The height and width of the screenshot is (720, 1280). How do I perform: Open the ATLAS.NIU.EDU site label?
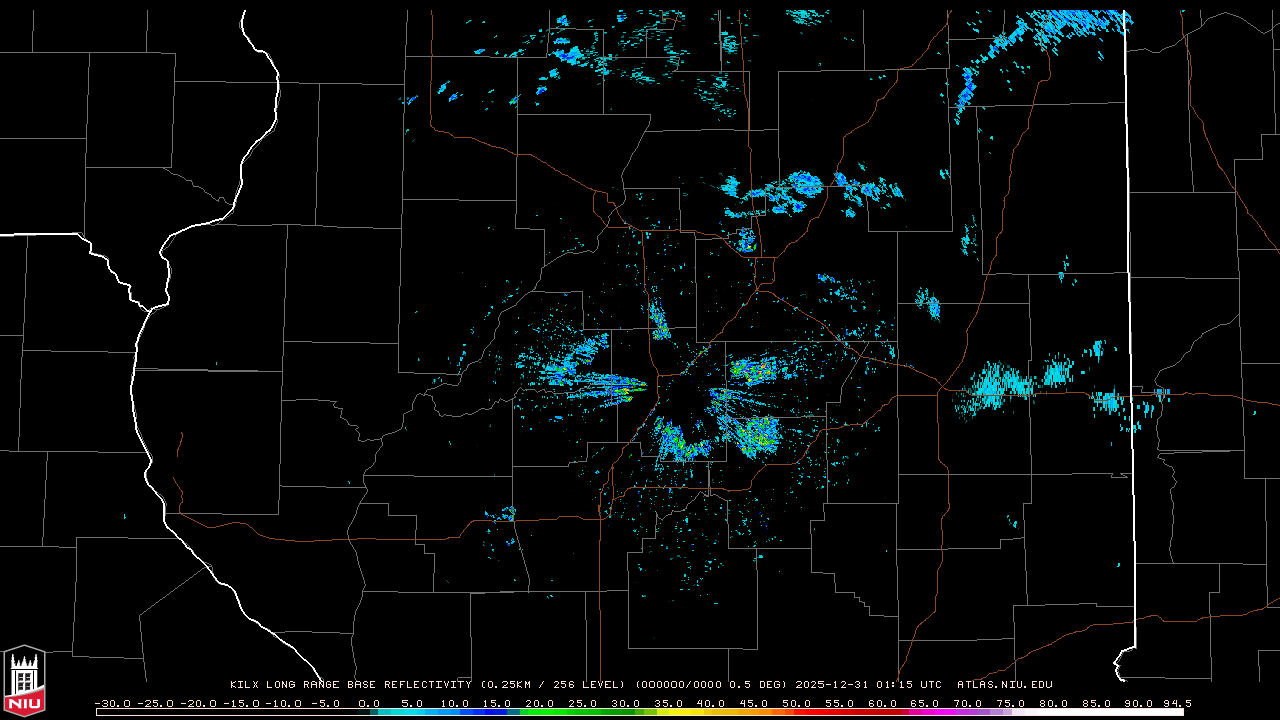pos(1005,685)
